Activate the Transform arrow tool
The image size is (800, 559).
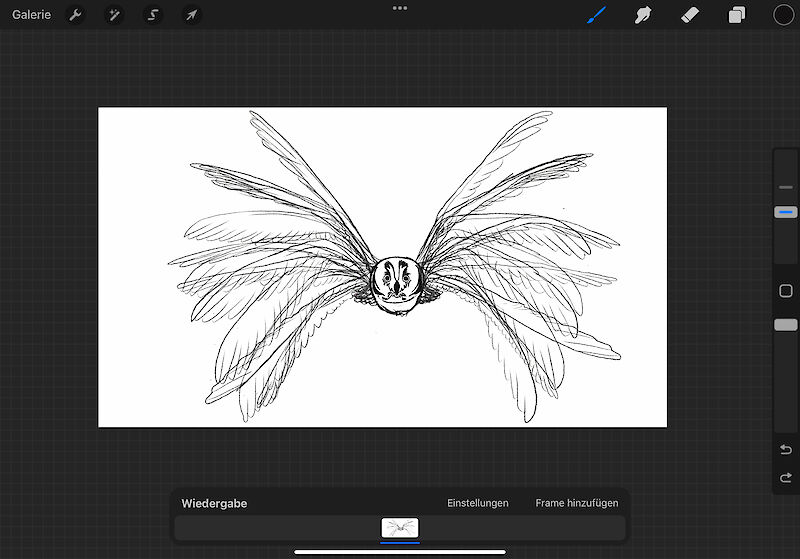pyautogui.click(x=191, y=15)
